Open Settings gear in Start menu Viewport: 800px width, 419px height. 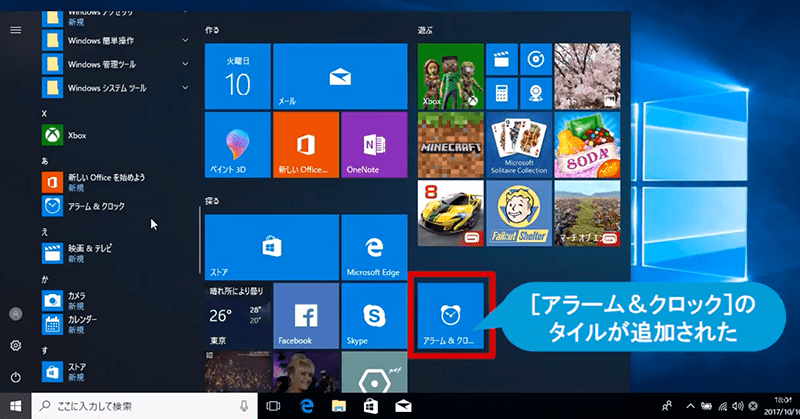(x=16, y=346)
